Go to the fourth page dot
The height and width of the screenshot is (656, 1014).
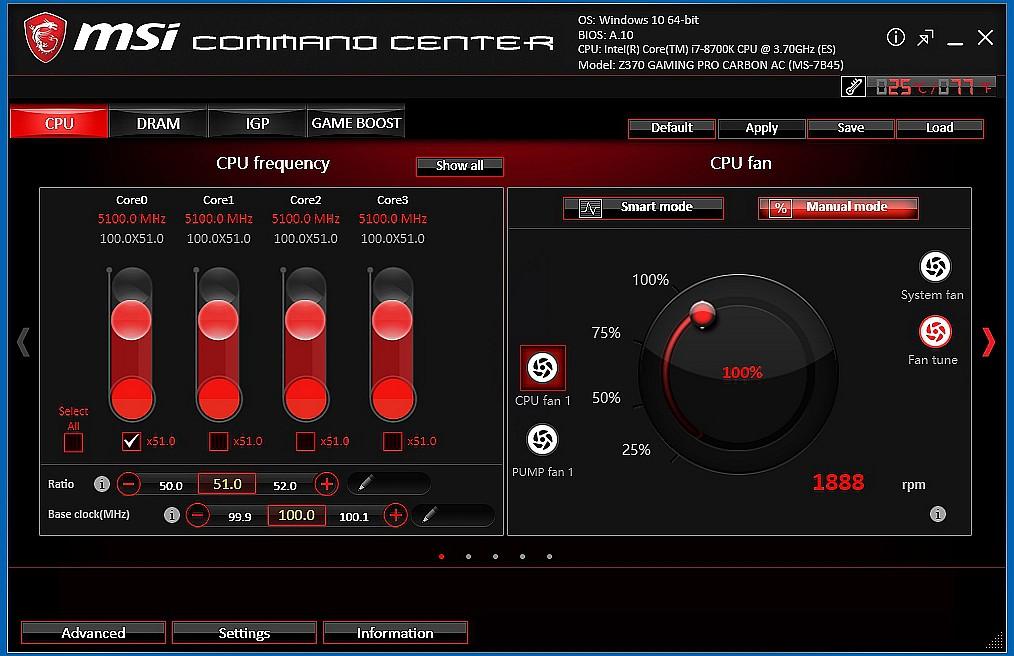523,556
